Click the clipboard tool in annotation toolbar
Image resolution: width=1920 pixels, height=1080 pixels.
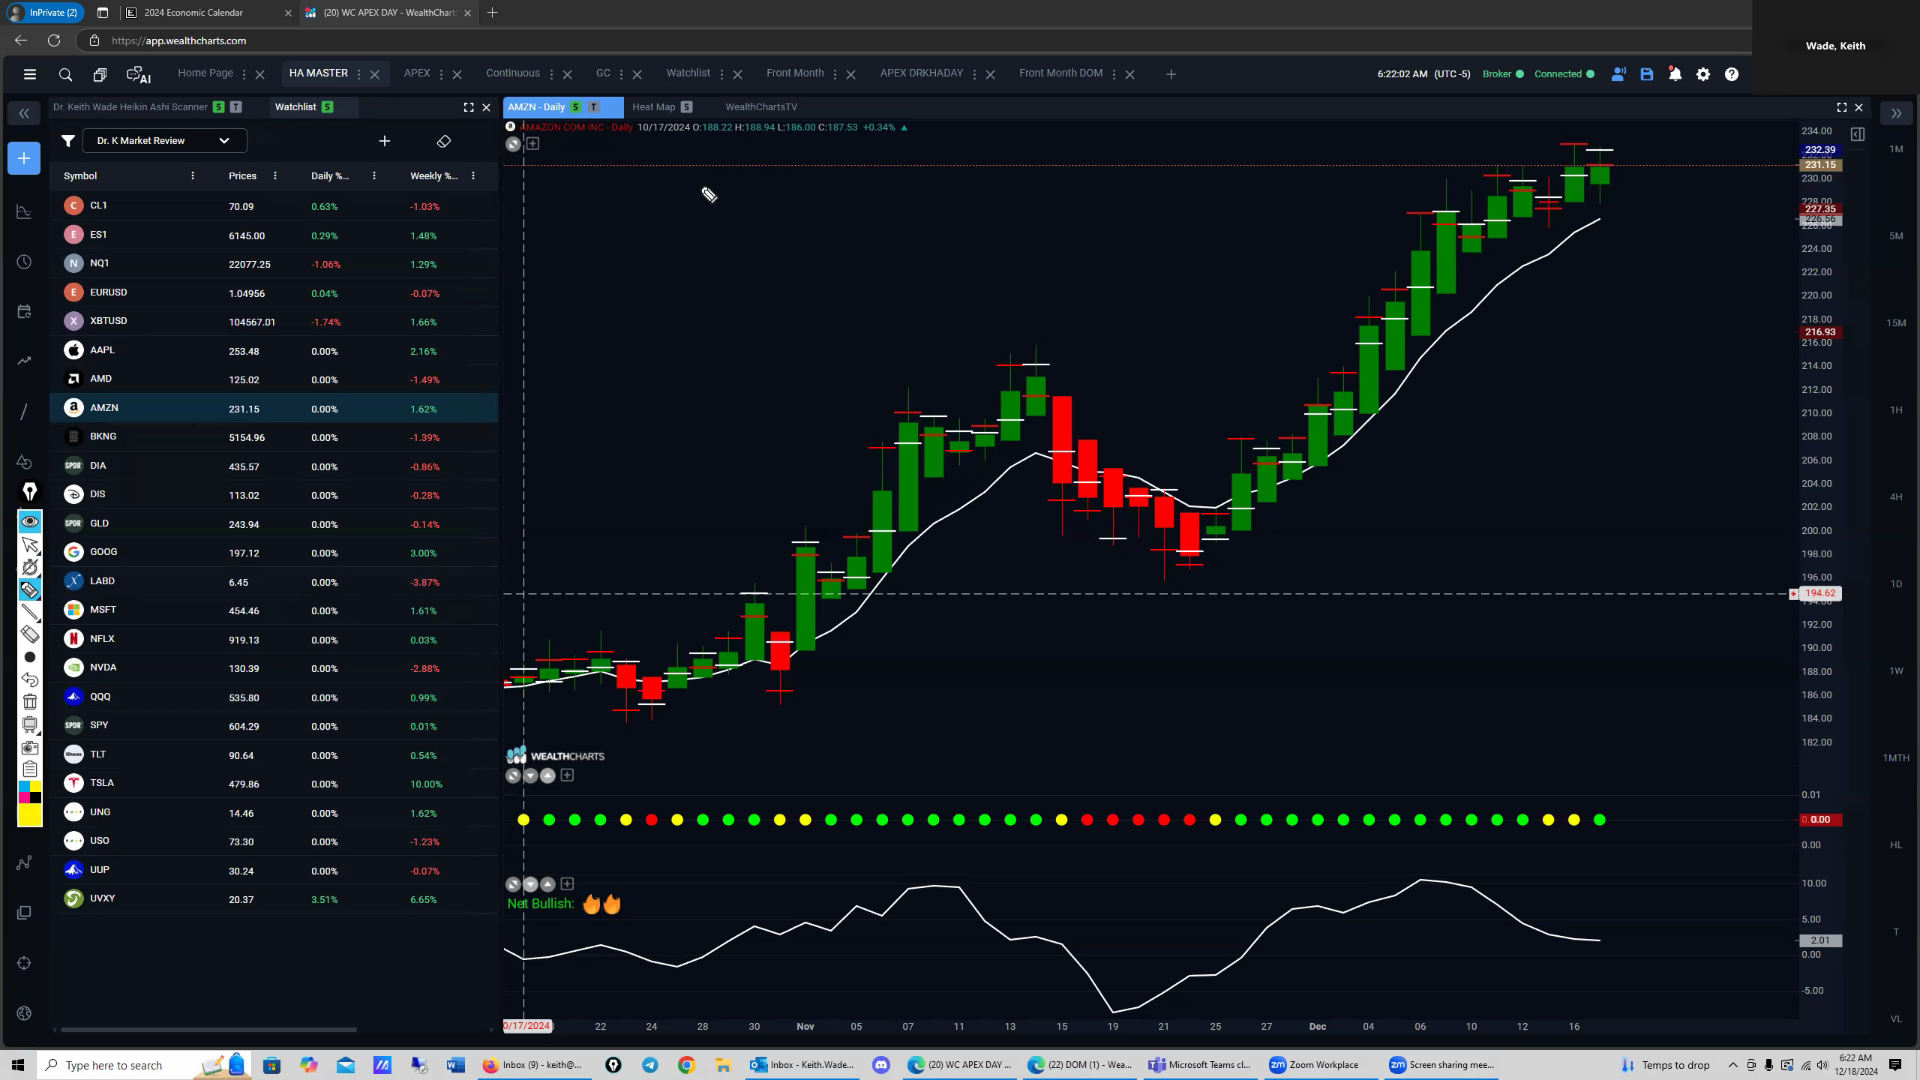pos(30,769)
